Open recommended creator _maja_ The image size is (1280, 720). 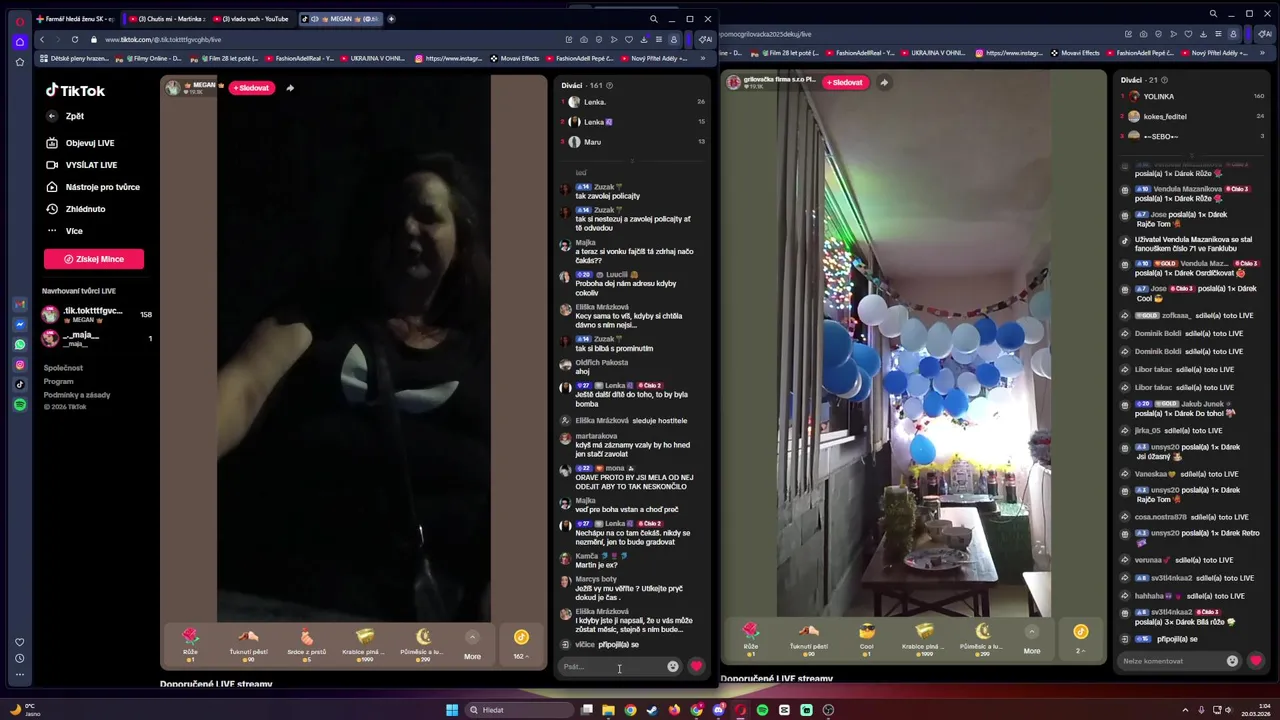(x=97, y=339)
